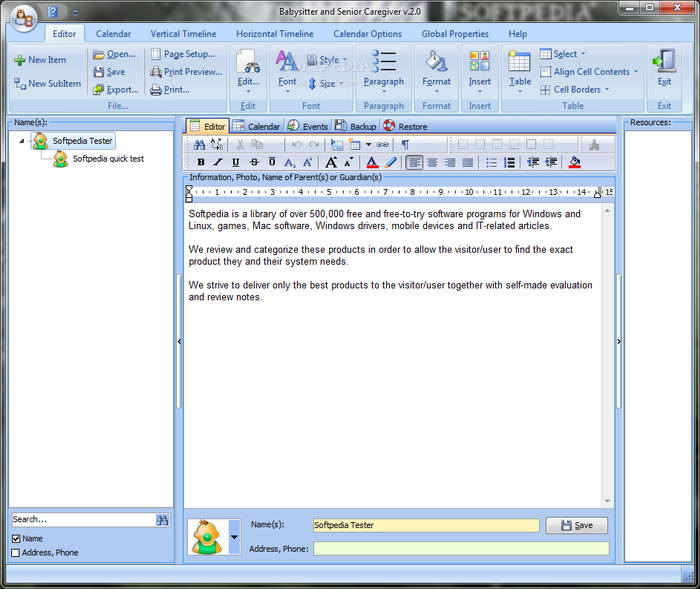Screen dimensions: 700x589
Task: Open the Align Cell Contents dropdown
Action: click(x=589, y=72)
